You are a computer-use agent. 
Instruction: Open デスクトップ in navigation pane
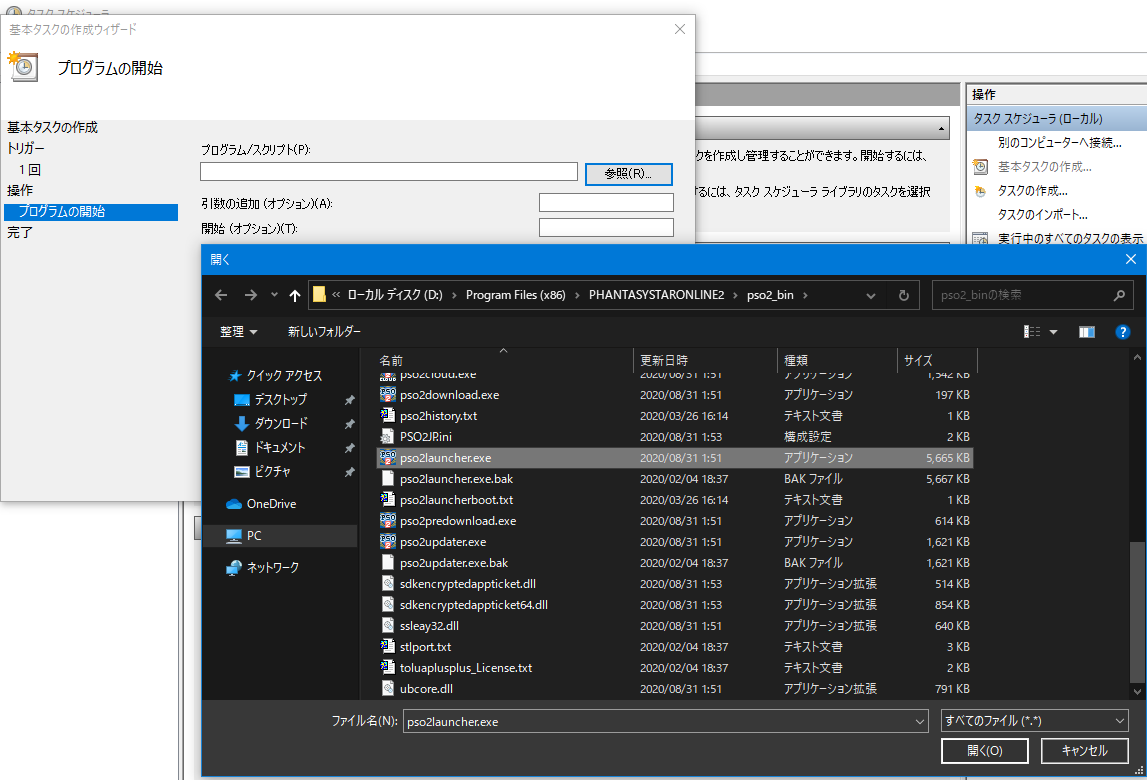[280, 400]
